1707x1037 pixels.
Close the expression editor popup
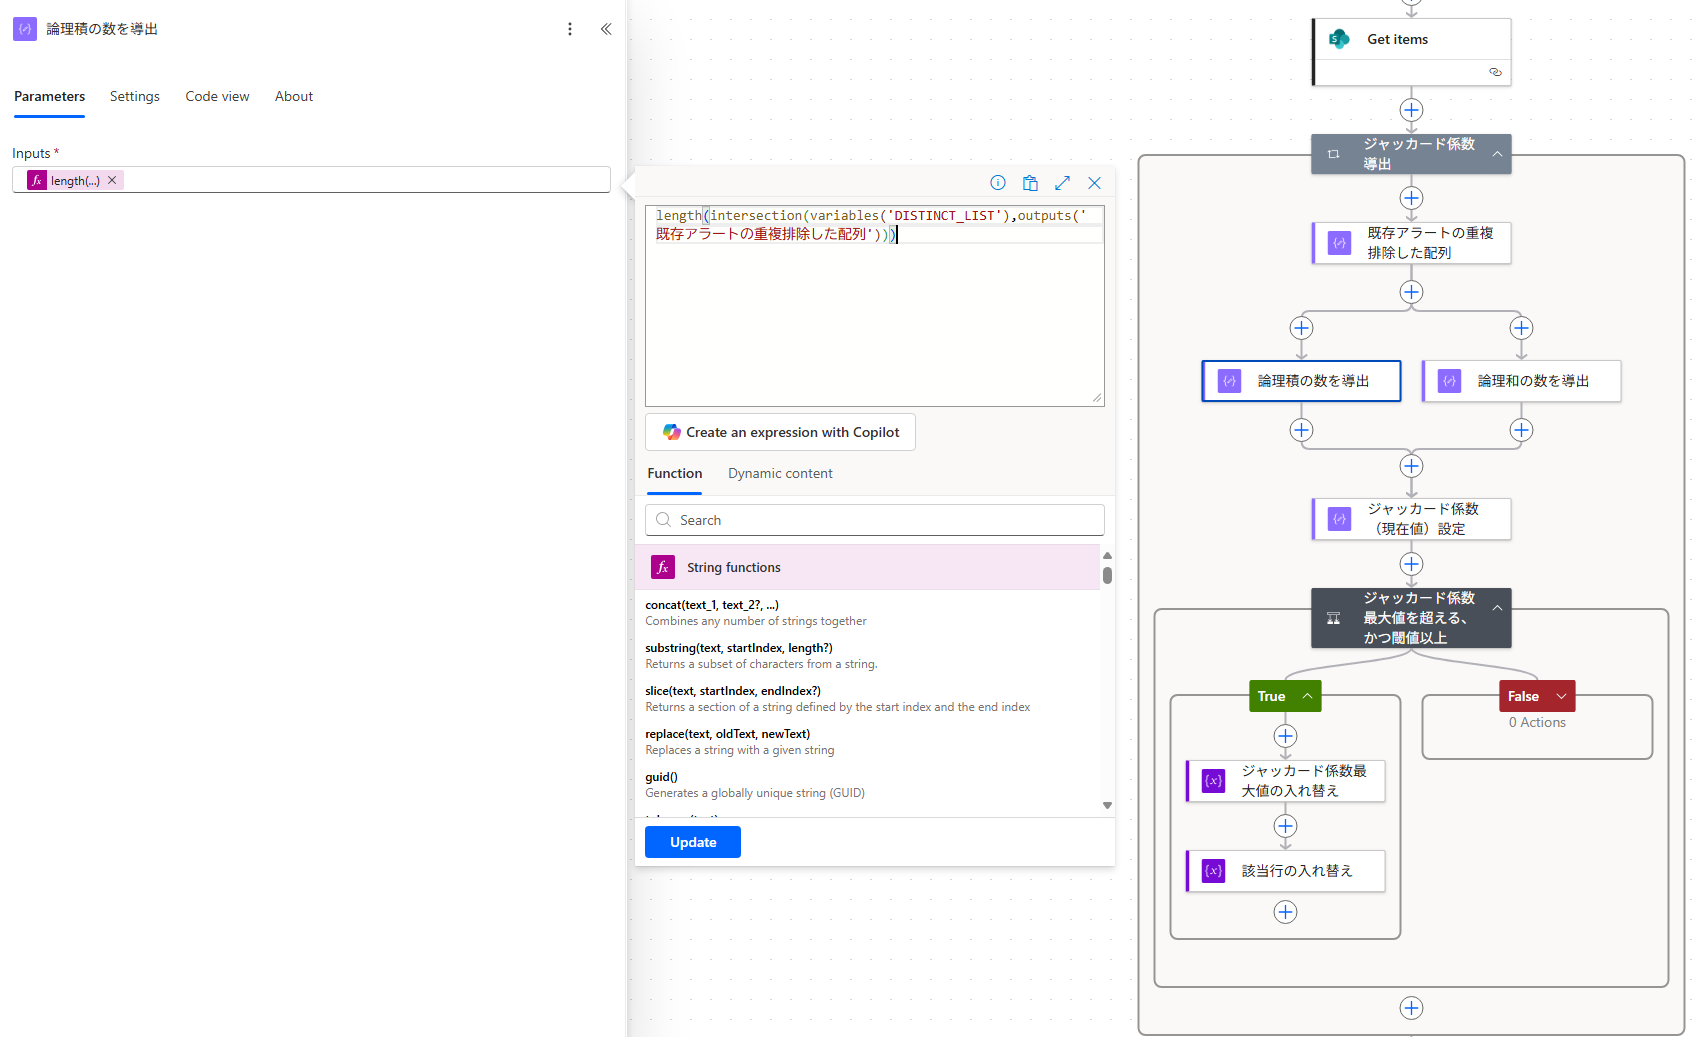coord(1094,183)
